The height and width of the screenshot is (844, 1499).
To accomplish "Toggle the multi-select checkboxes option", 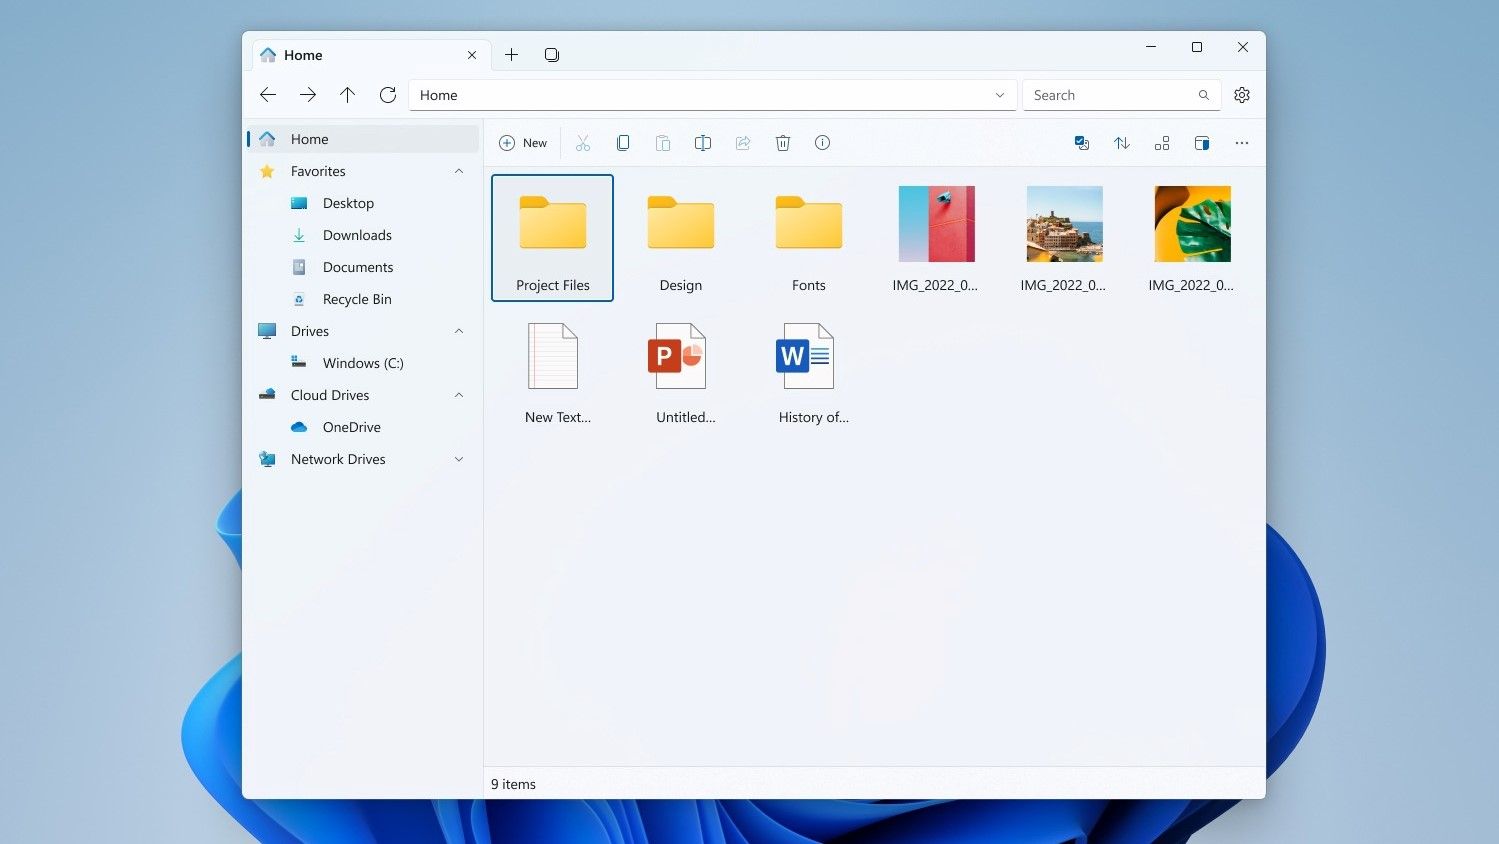I will pos(1083,142).
